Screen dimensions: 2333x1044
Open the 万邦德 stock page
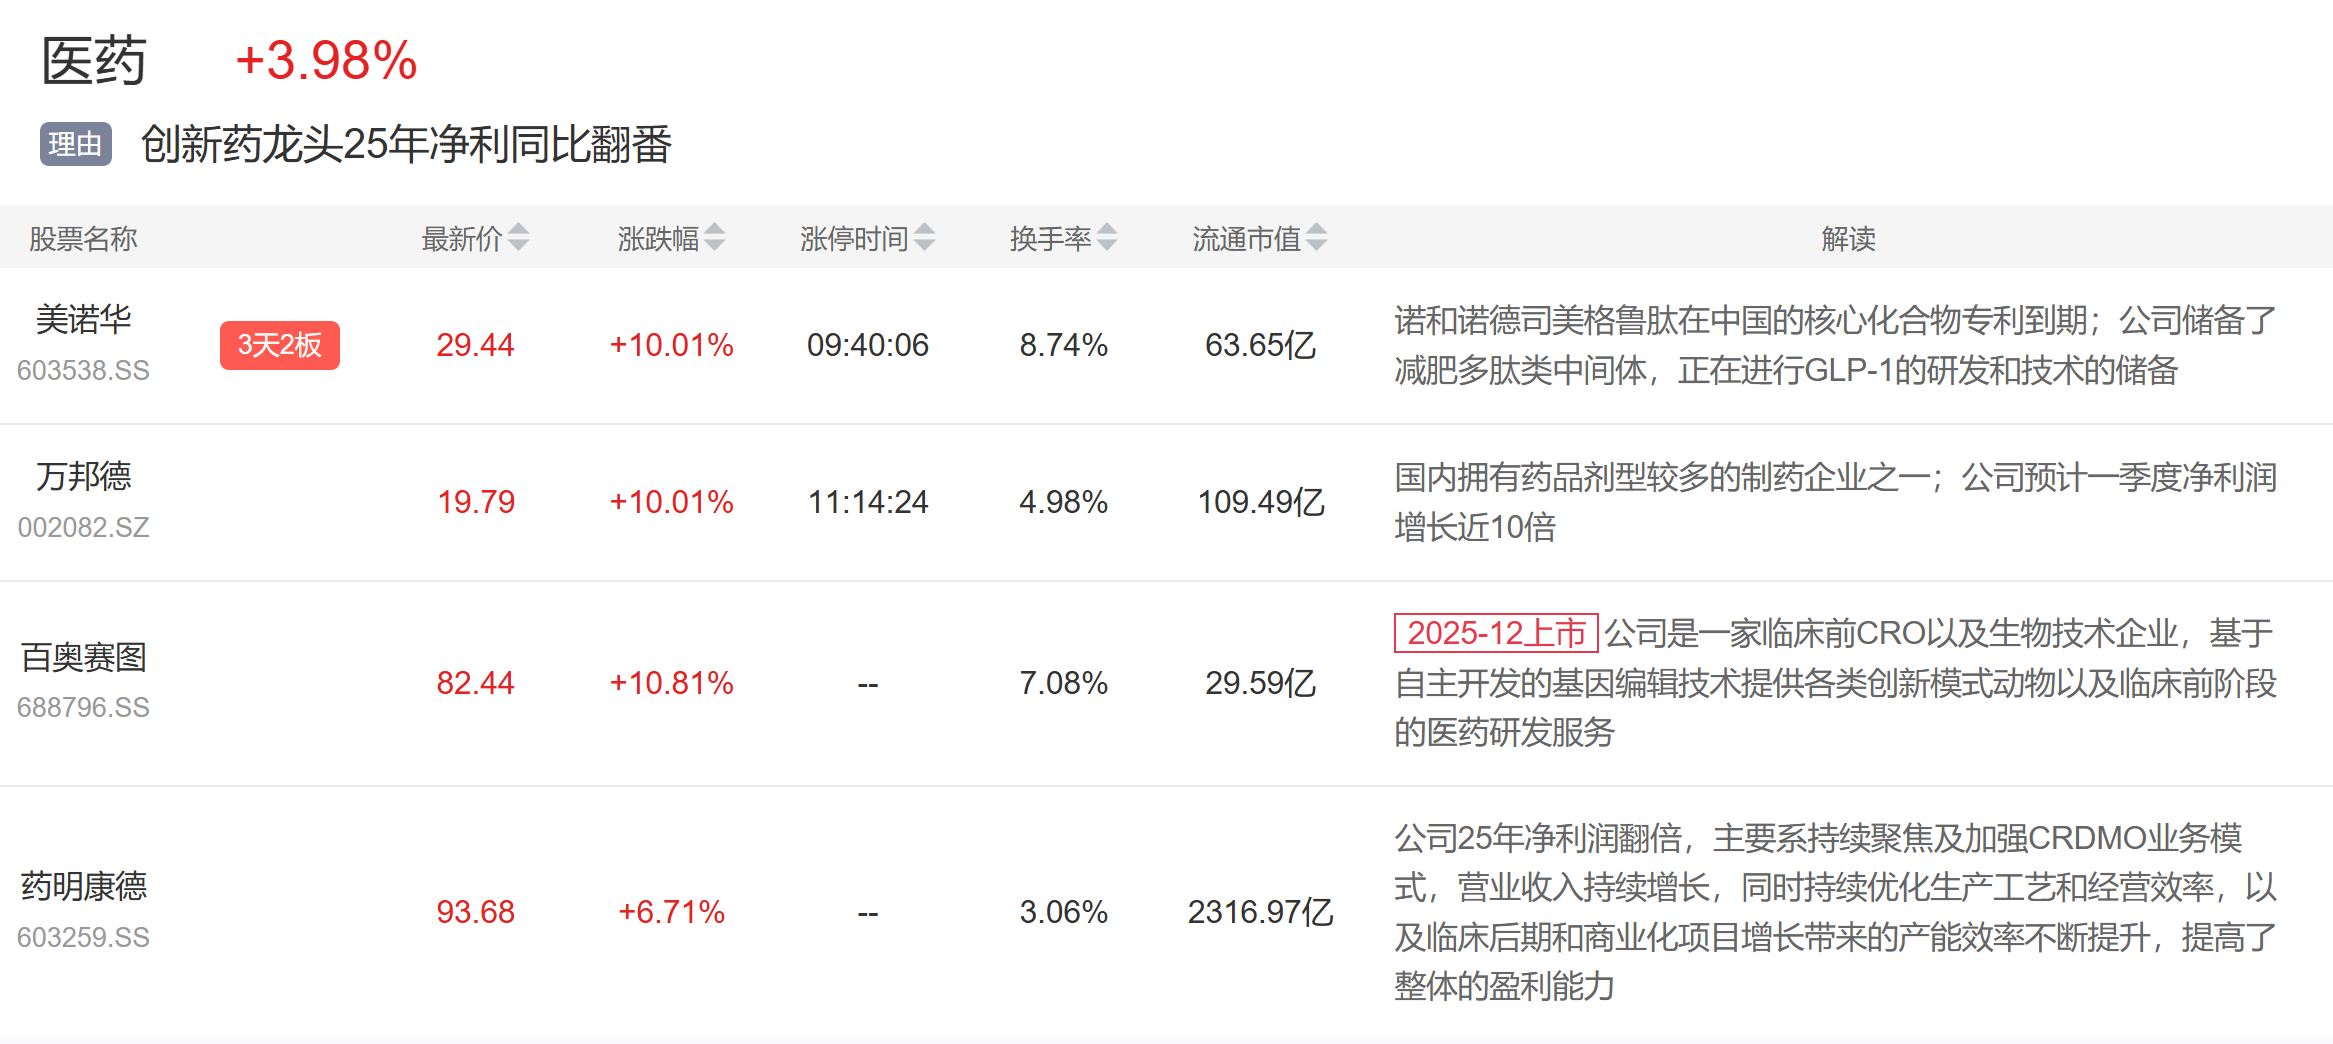(x=84, y=476)
